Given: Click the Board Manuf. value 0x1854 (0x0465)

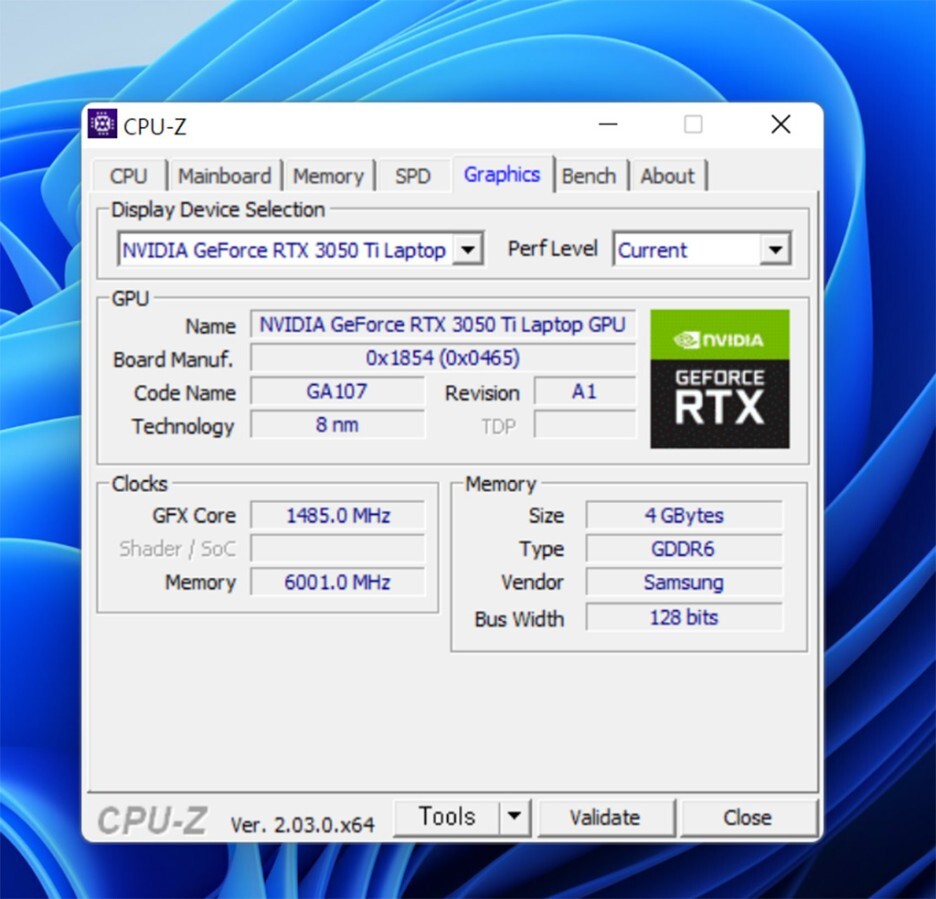Looking at the screenshot, I should tap(442, 358).
